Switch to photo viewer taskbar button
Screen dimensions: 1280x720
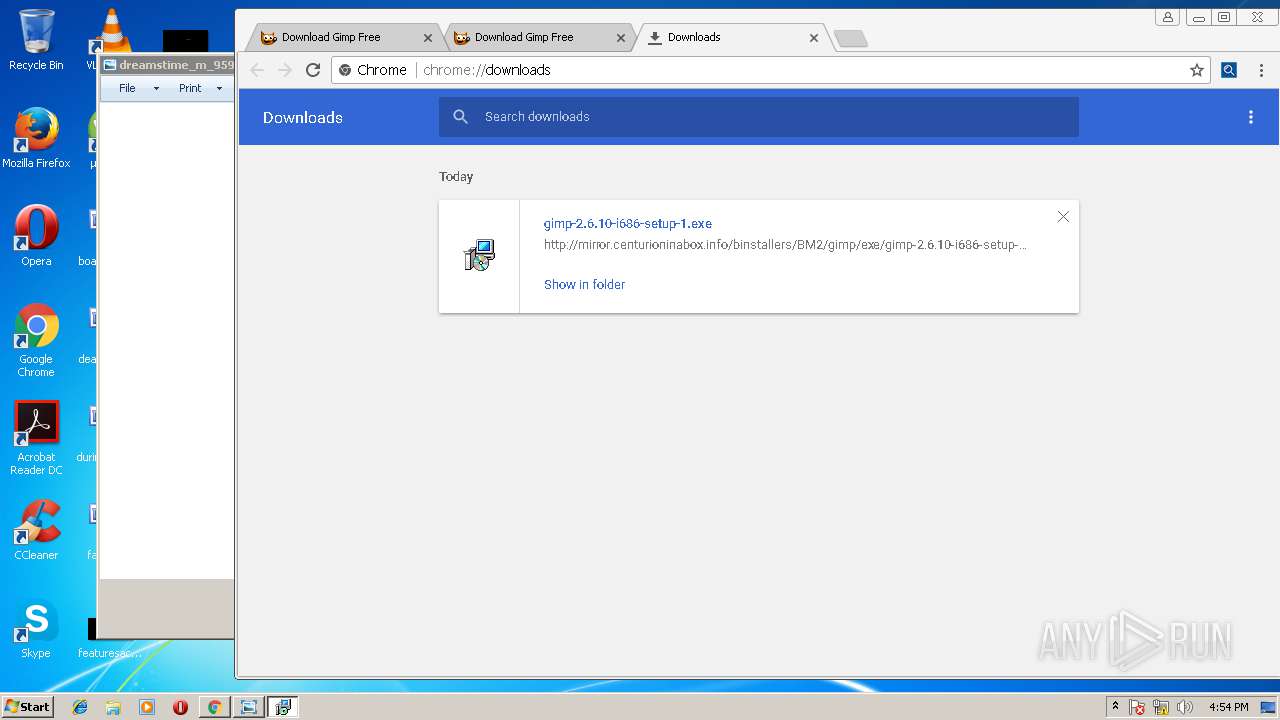248,707
